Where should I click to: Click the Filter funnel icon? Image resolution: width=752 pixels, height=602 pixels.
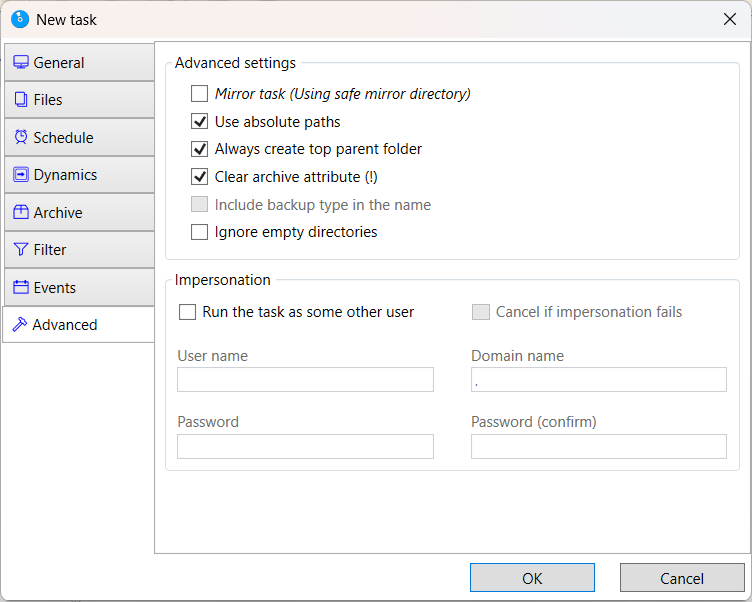click(x=21, y=250)
